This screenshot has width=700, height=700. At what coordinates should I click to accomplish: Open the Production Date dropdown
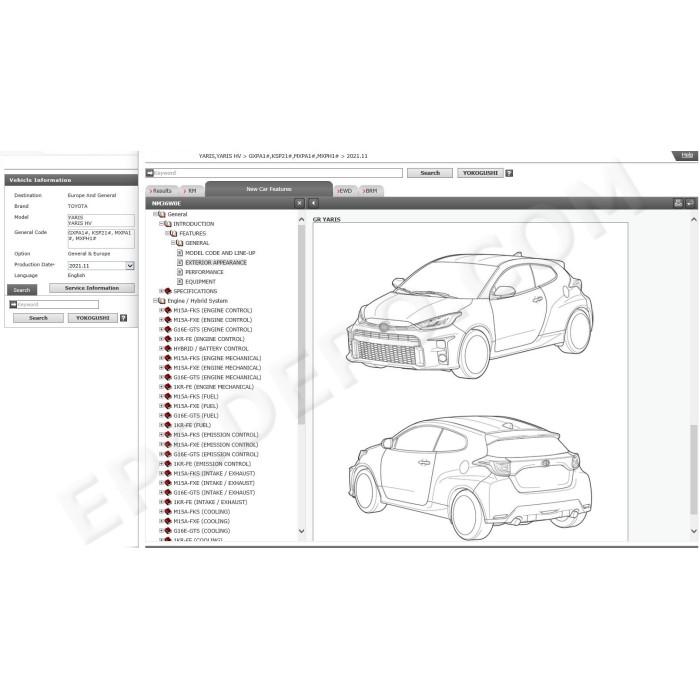129,266
